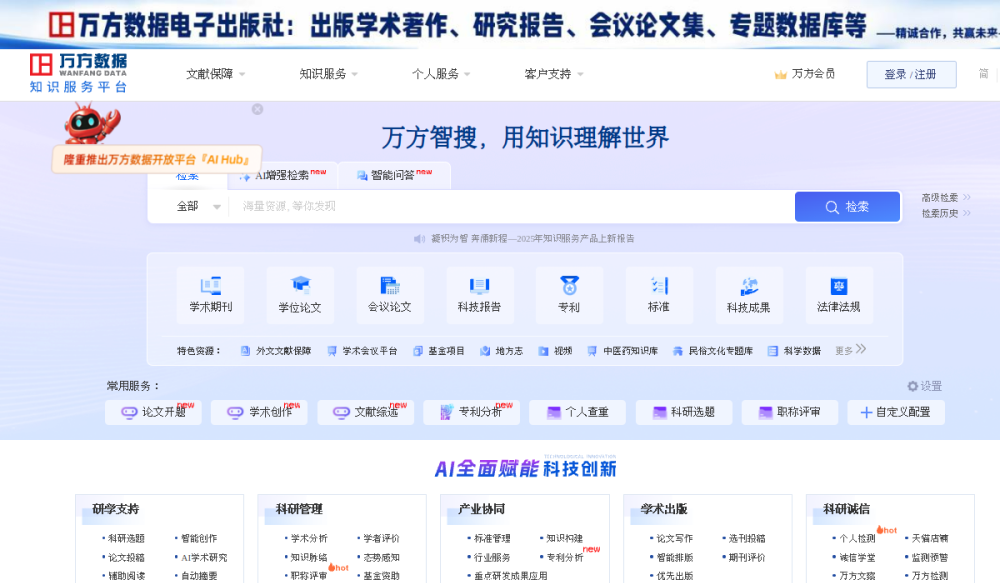The image size is (1000, 583).
Task: Open 标准管理 under 产业协同
Action: (x=492, y=538)
